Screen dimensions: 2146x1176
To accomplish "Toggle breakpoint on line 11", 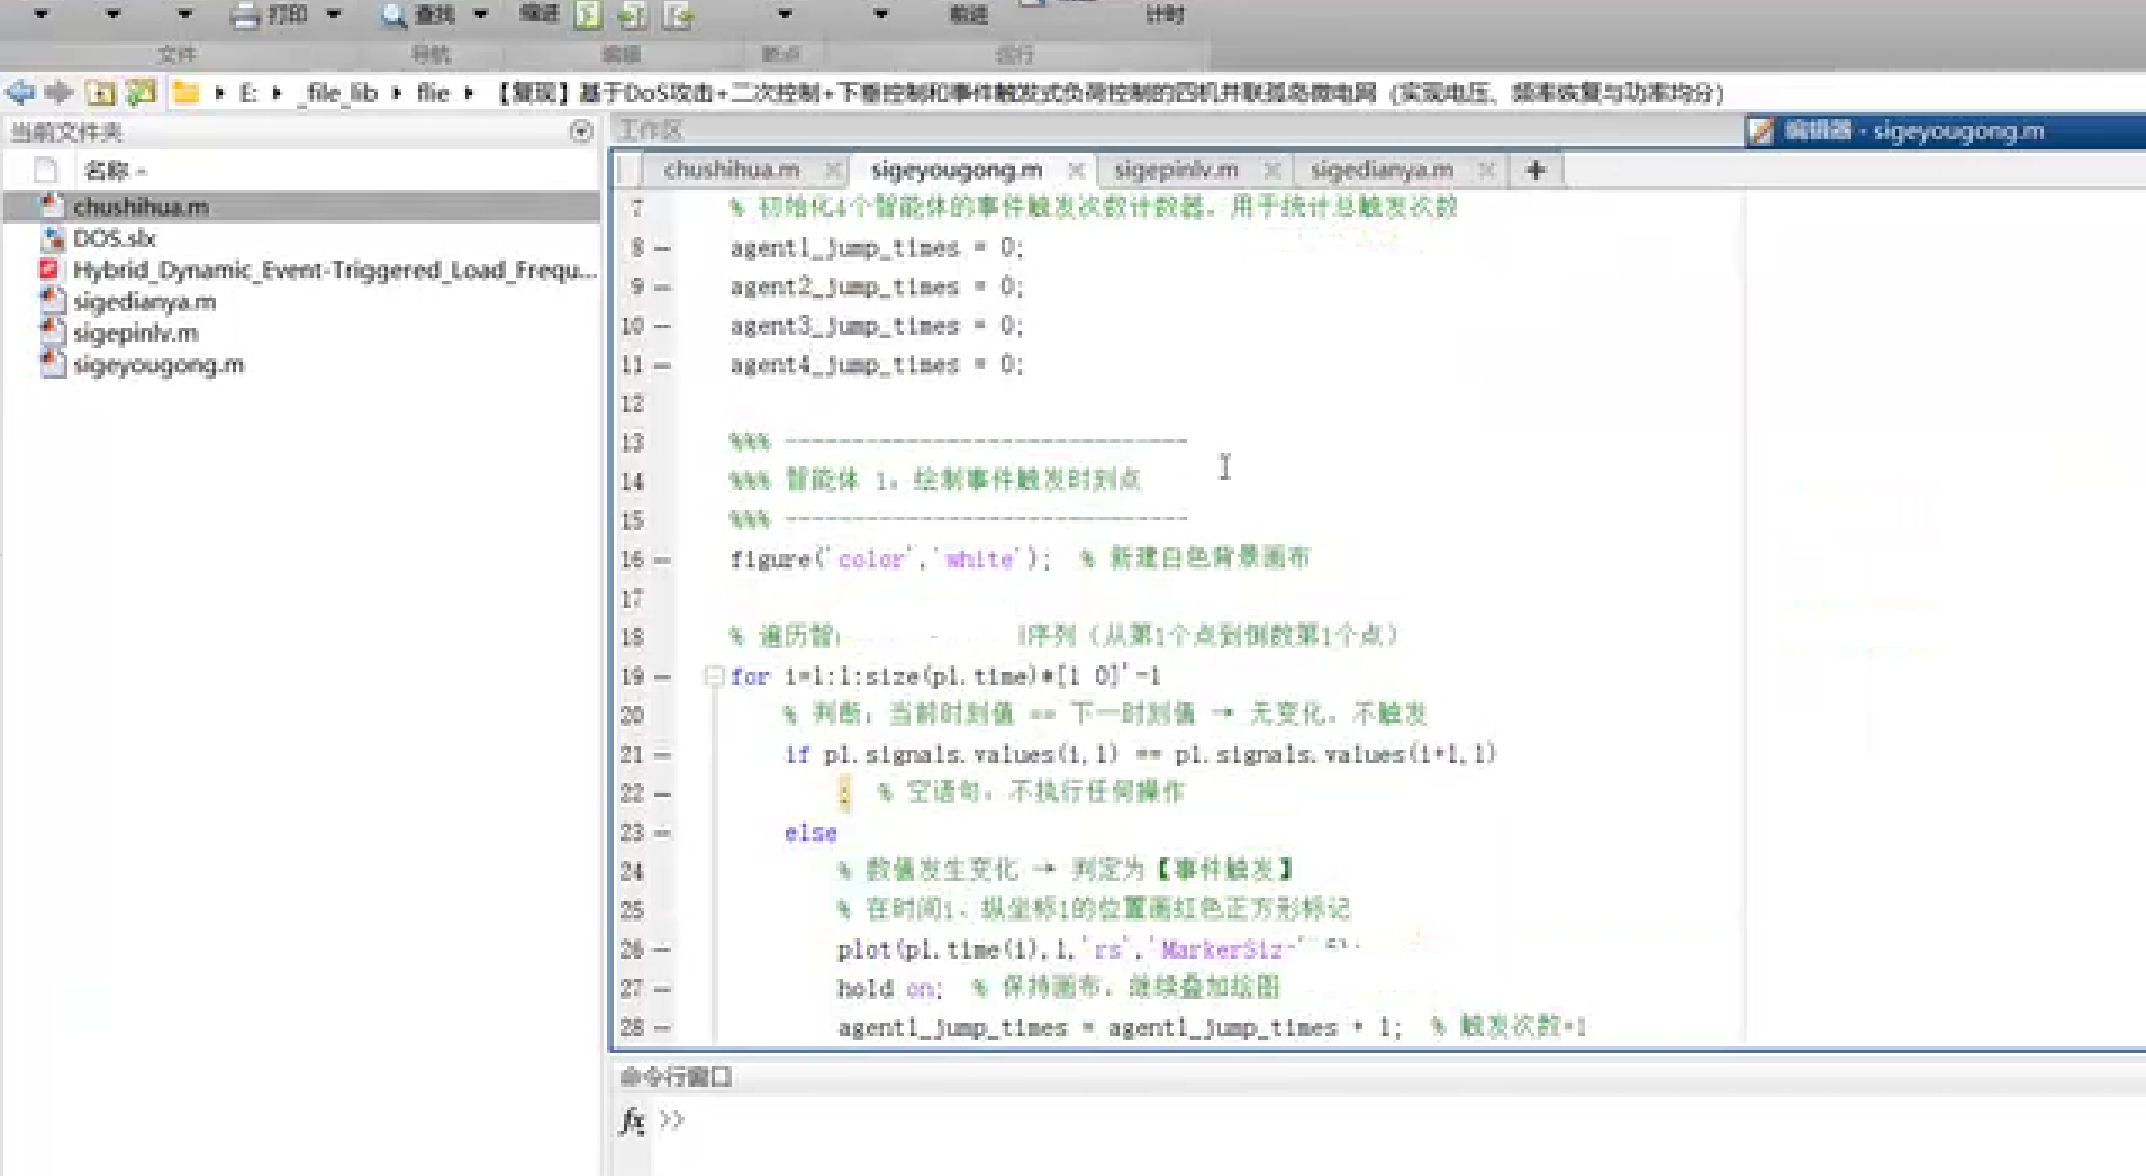I will point(662,365).
